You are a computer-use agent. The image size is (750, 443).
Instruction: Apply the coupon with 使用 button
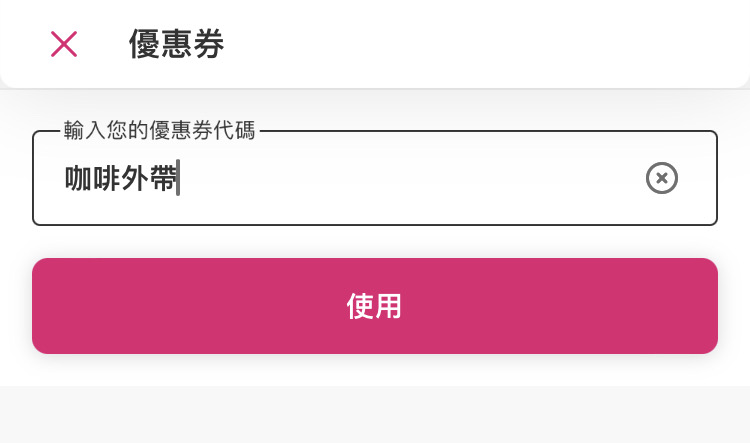pyautogui.click(x=375, y=306)
